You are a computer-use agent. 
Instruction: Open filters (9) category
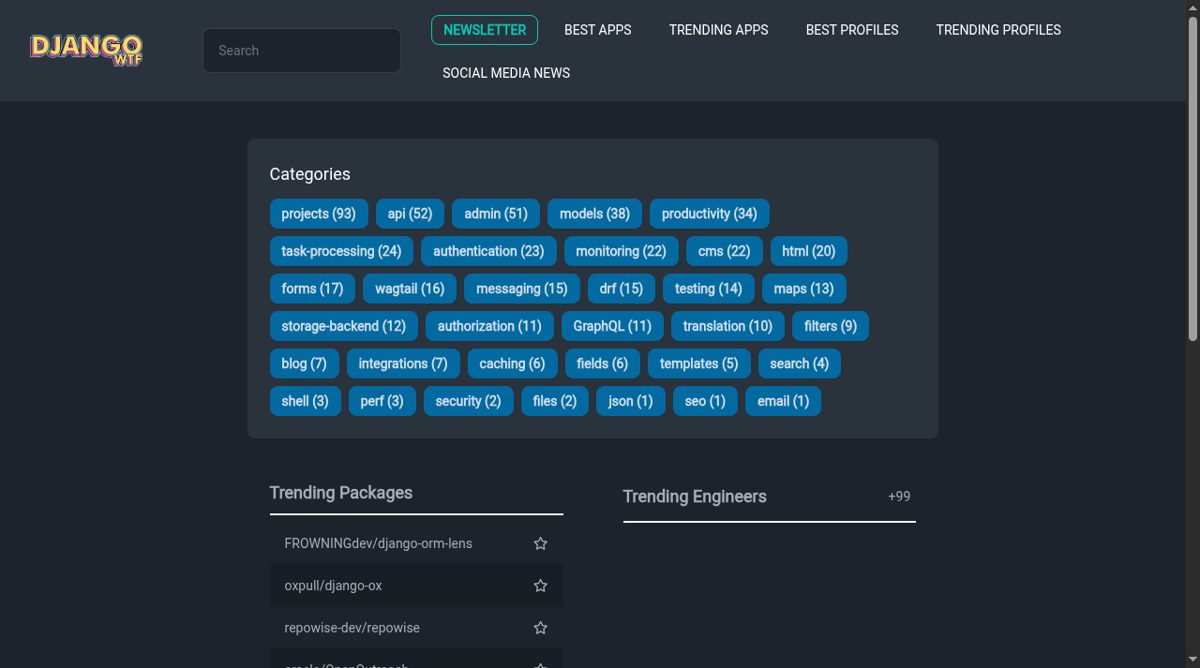[830, 326]
